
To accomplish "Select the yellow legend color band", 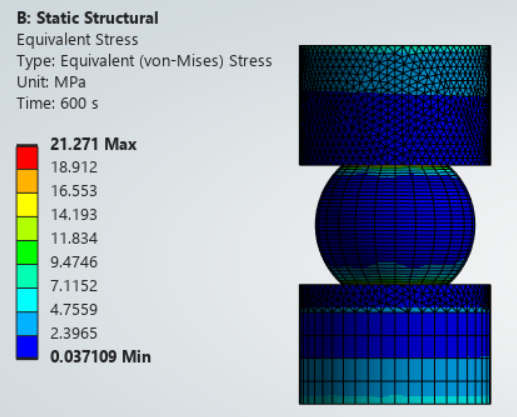I will [x=27, y=205].
